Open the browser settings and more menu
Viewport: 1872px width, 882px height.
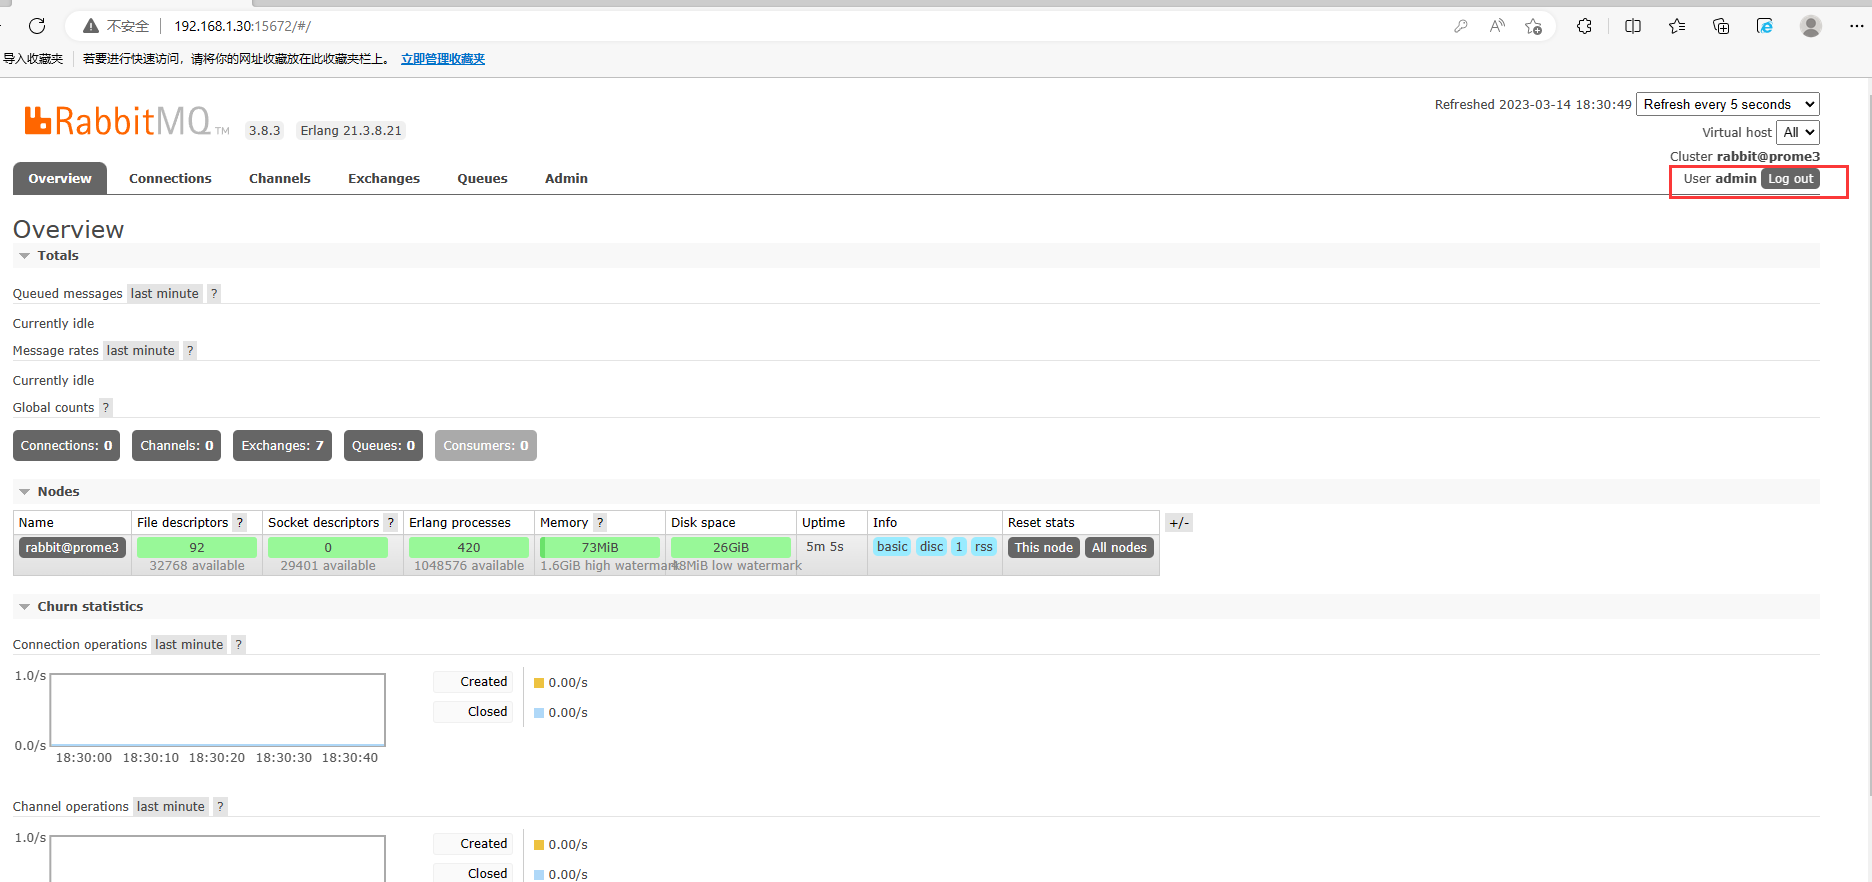pos(1856,26)
